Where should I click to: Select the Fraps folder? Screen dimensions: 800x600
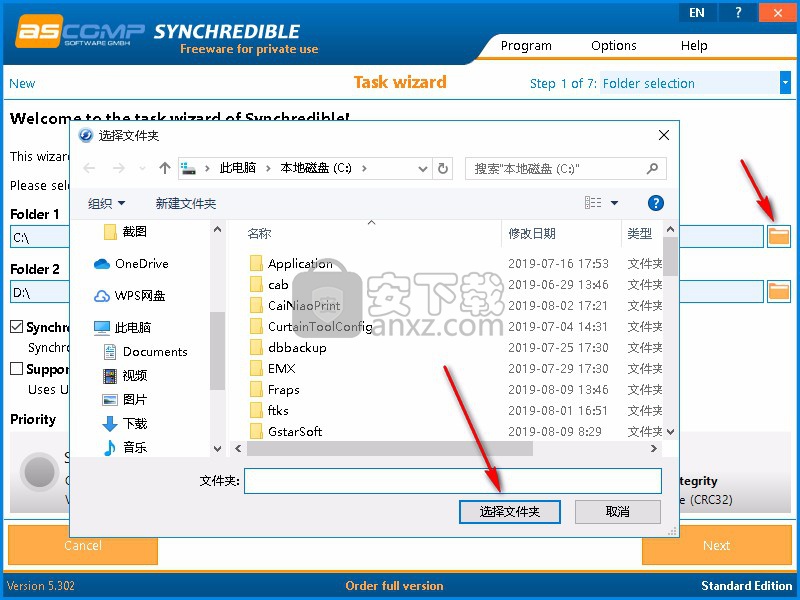pos(275,389)
